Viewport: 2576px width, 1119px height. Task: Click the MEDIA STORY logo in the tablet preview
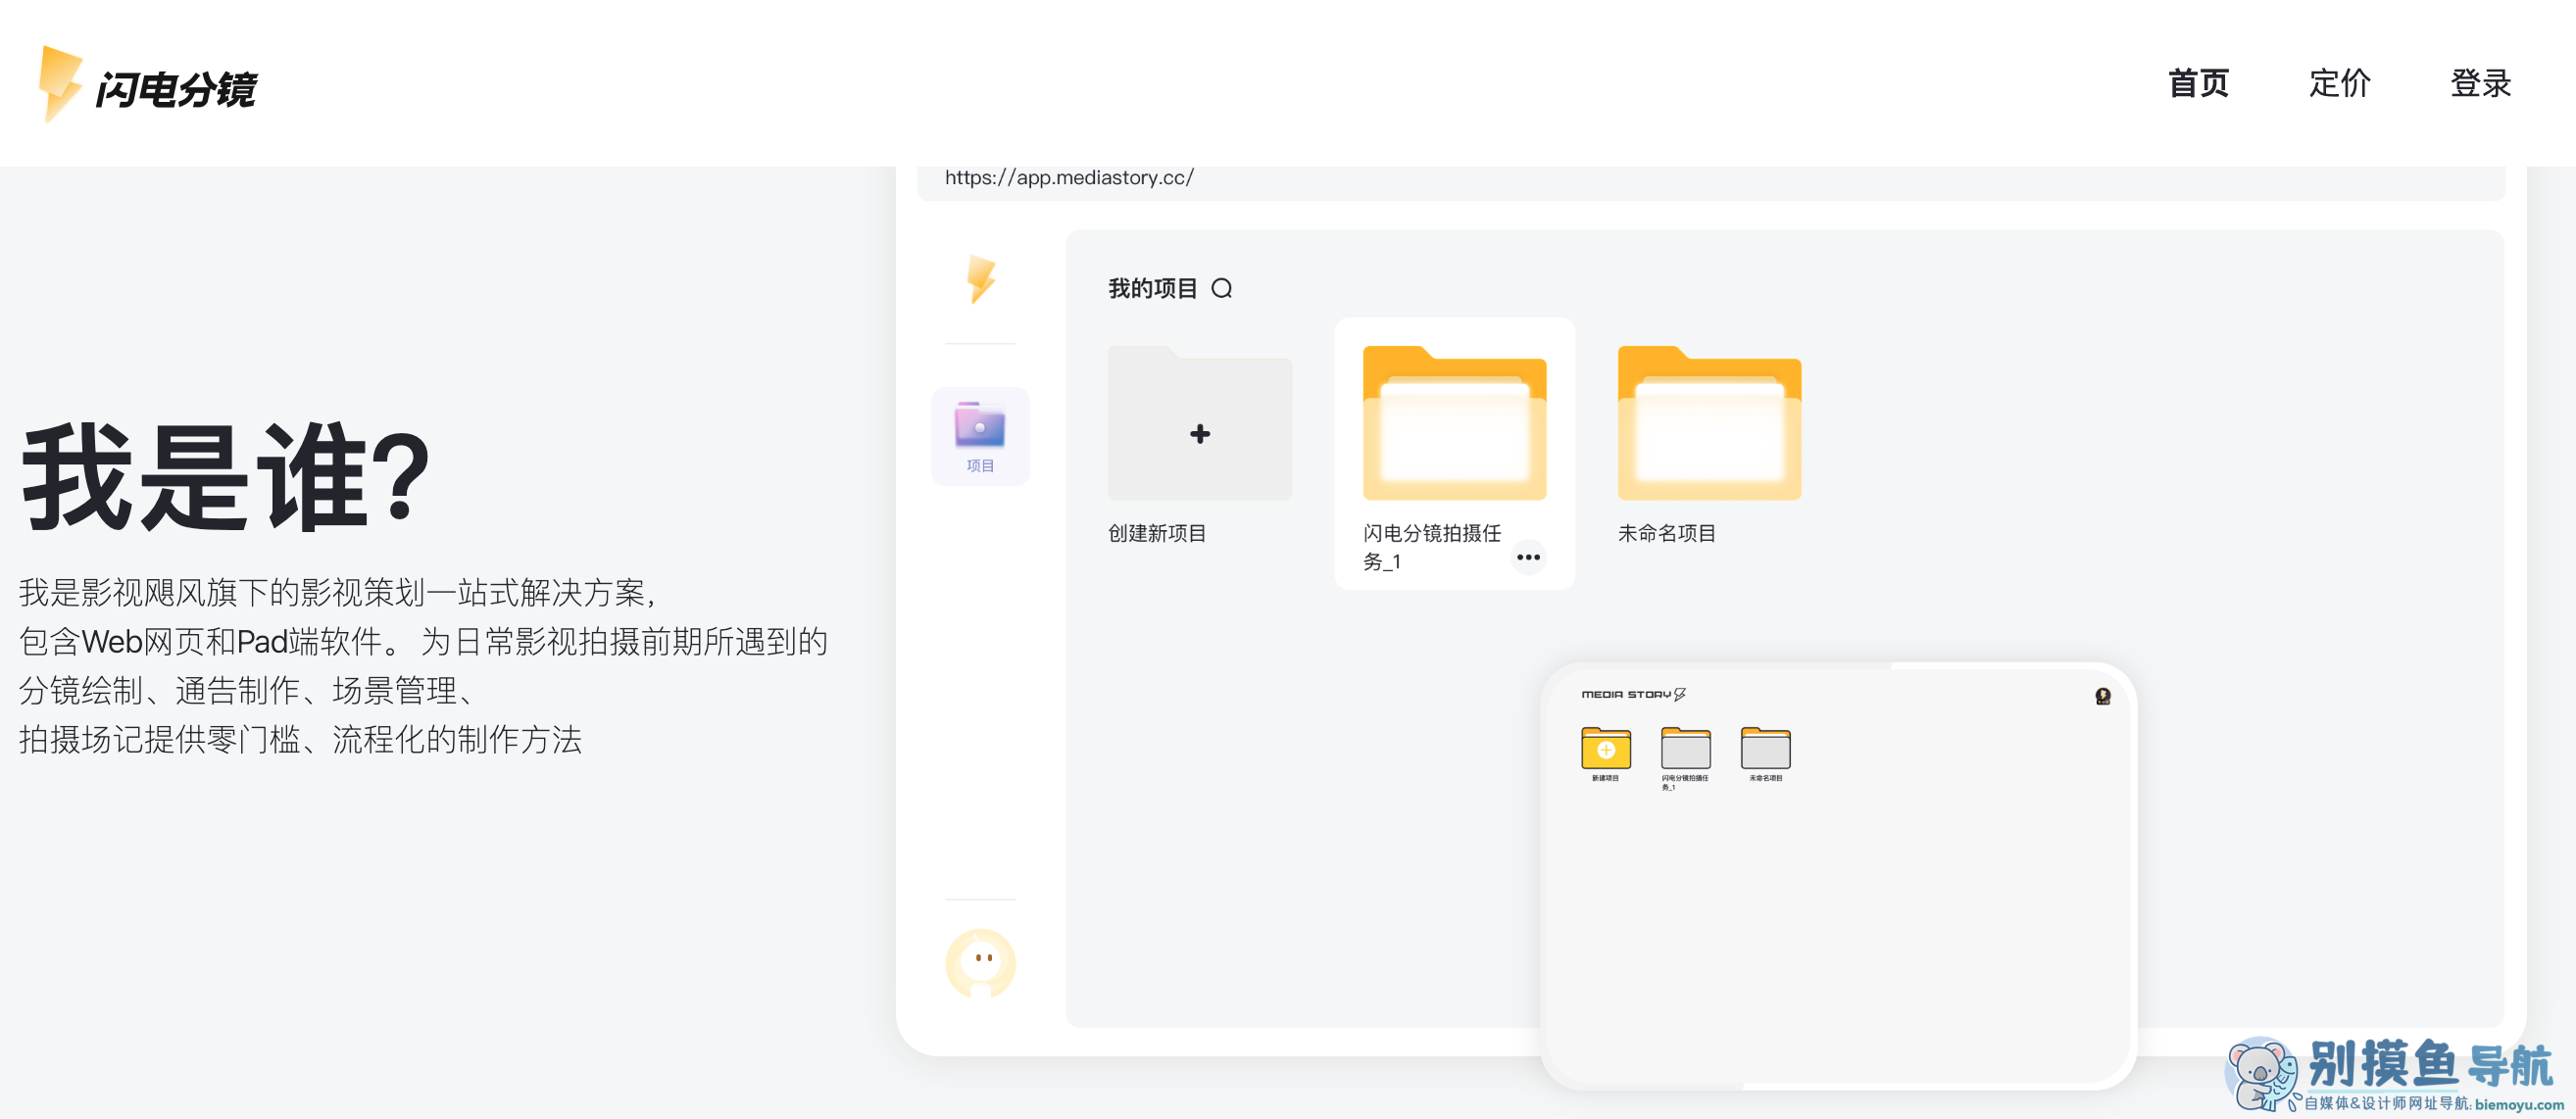click(1632, 694)
